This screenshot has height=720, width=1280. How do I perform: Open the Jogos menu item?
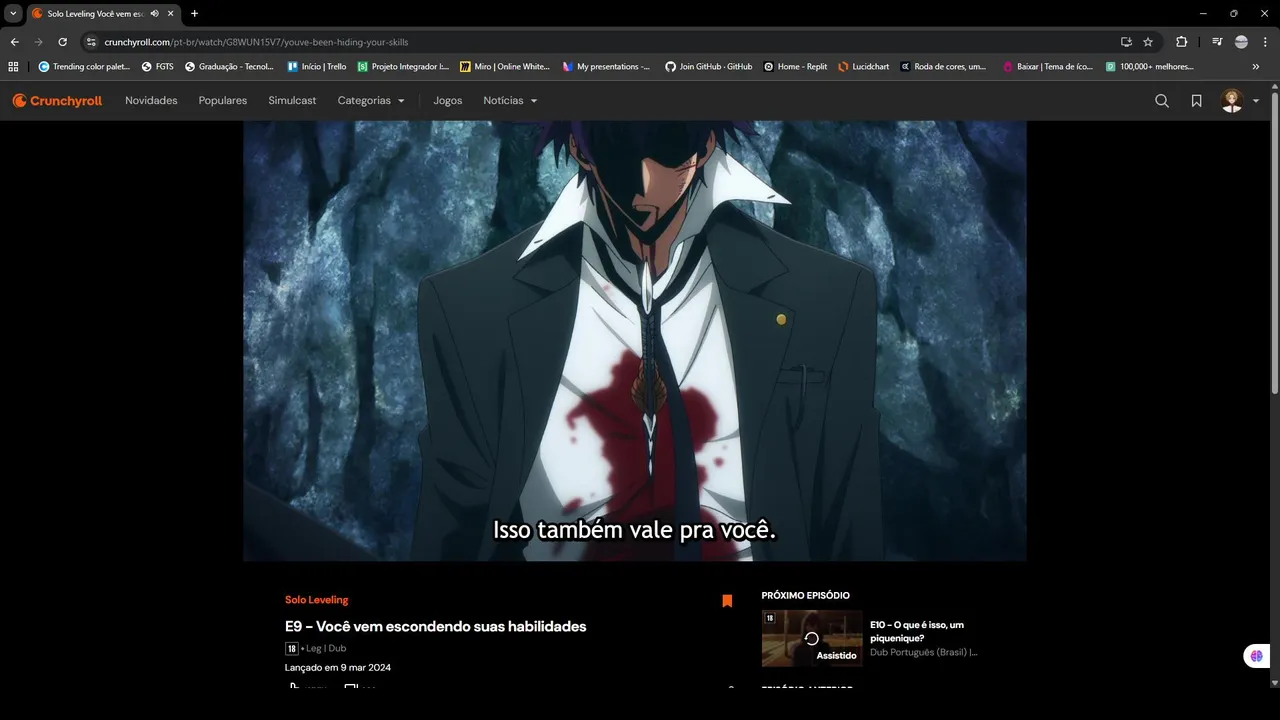pos(448,101)
